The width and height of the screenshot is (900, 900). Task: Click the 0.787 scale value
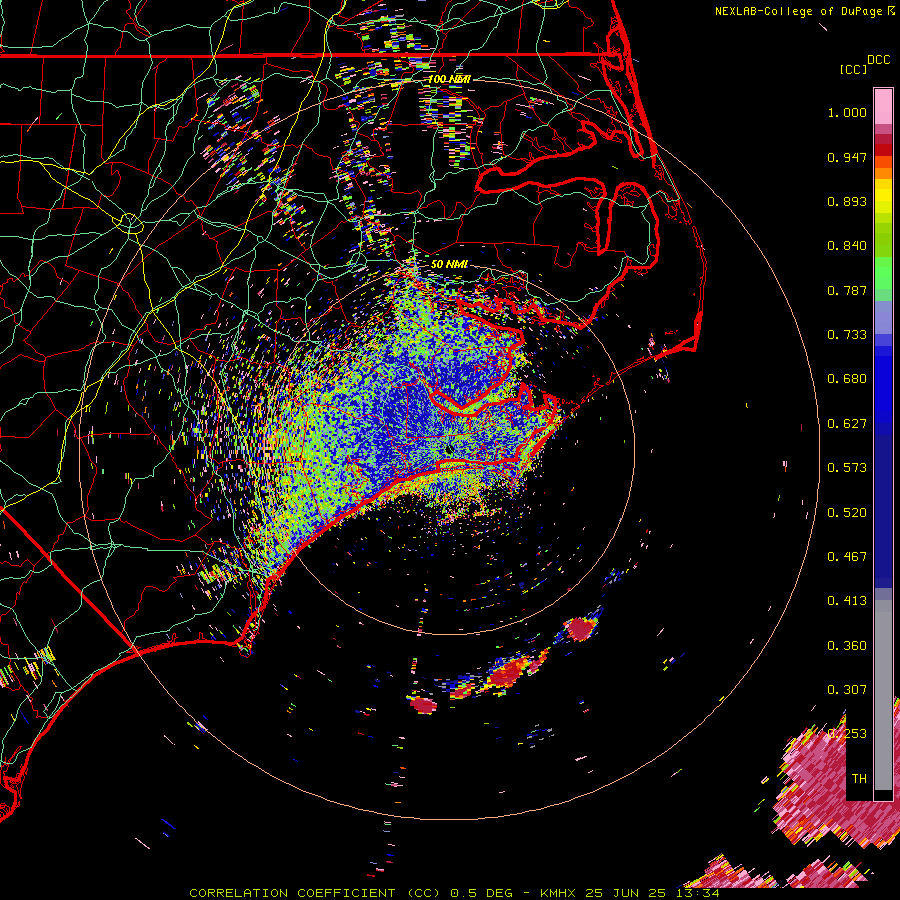pyautogui.click(x=847, y=290)
